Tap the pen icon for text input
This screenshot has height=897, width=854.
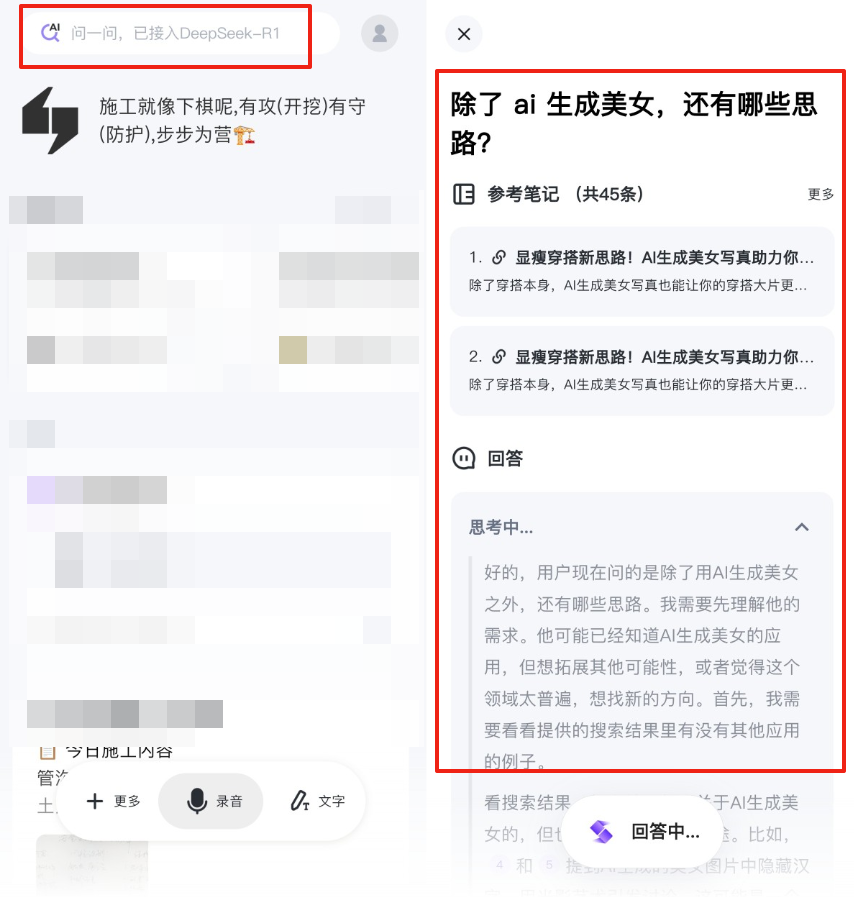[x=300, y=801]
